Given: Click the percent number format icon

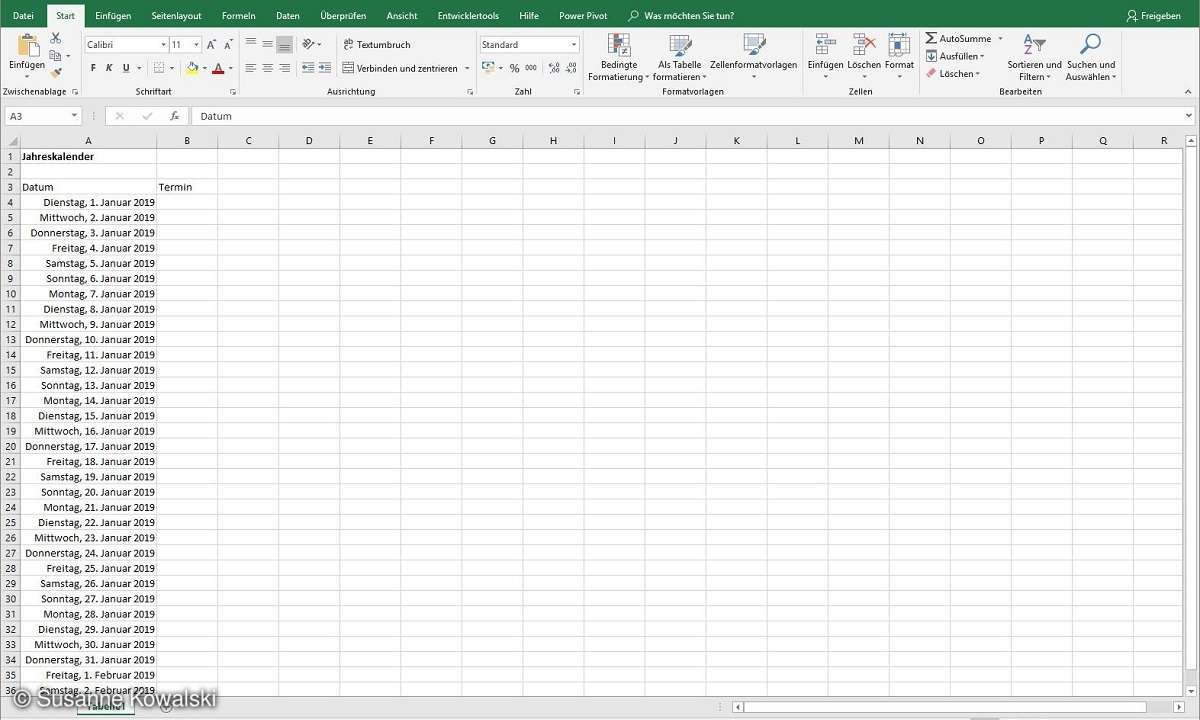Looking at the screenshot, I should pos(514,68).
